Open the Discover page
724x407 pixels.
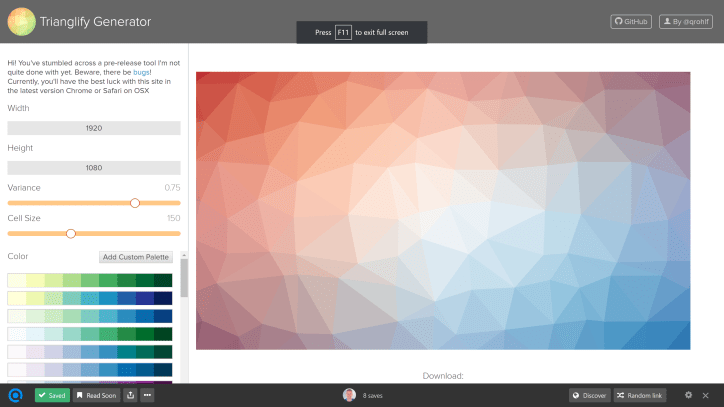[x=589, y=395]
